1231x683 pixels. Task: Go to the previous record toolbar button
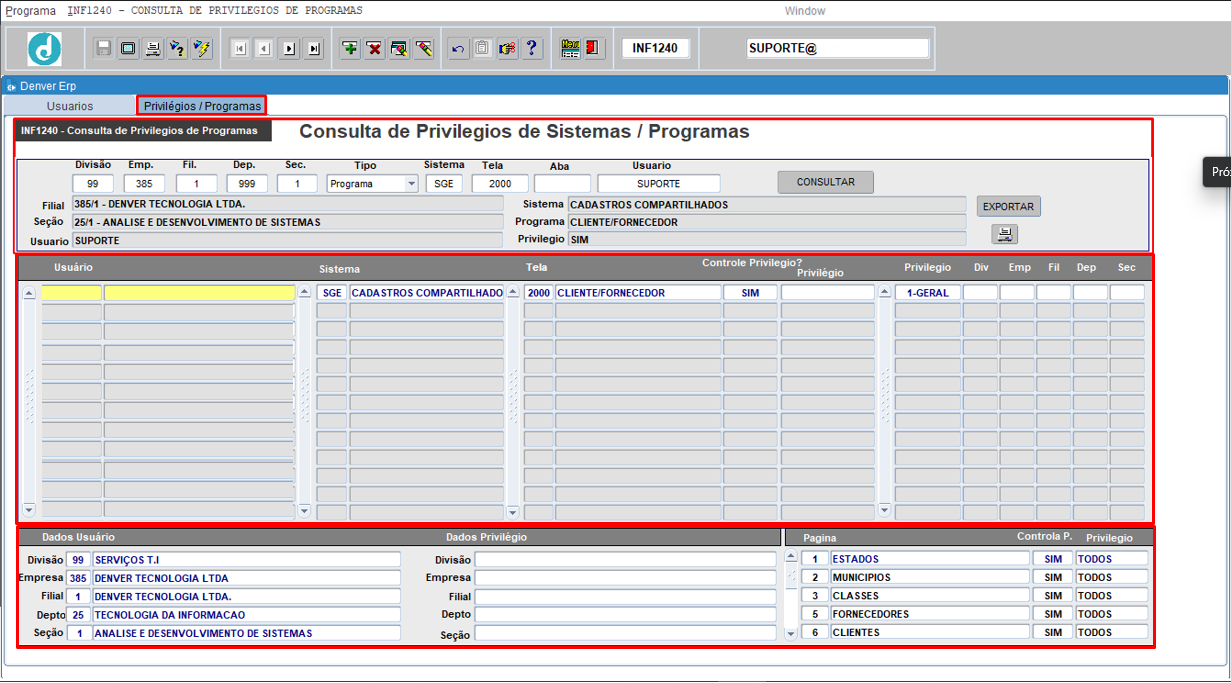264,48
